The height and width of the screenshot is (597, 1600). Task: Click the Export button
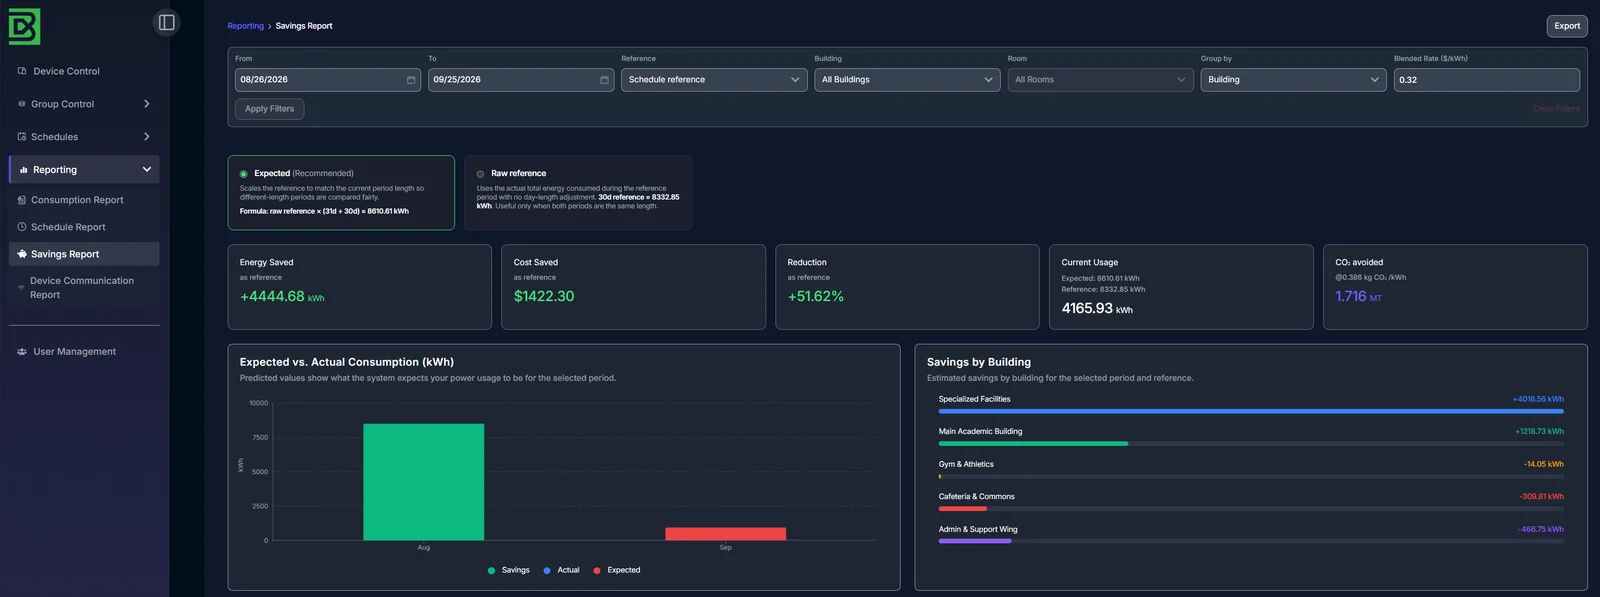tap(1567, 26)
